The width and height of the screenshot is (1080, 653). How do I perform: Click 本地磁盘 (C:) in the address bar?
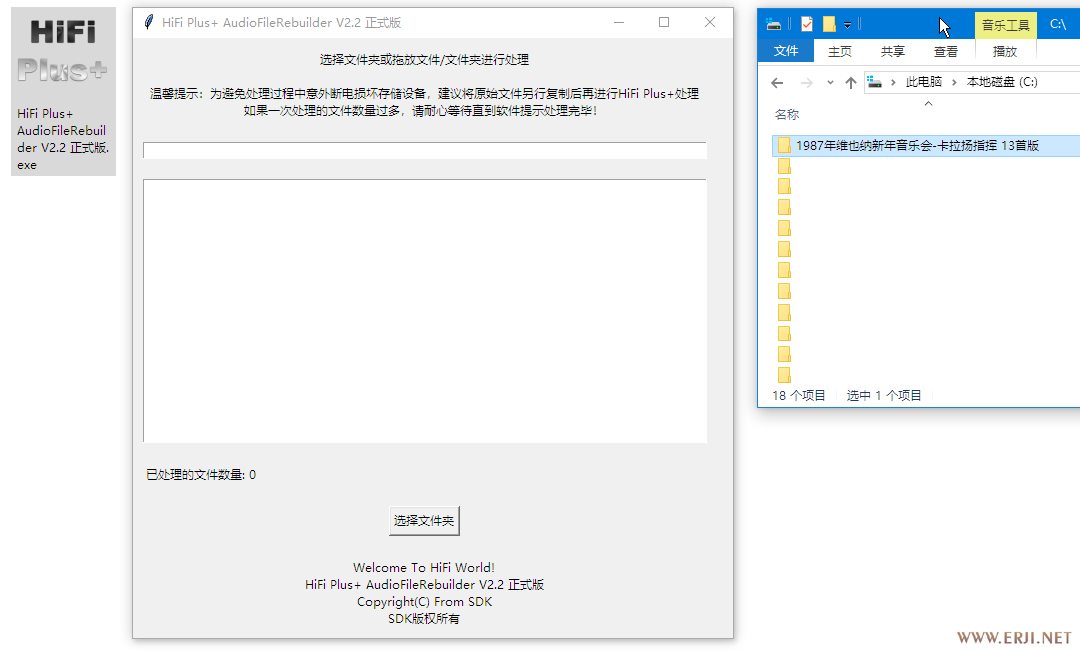pos(1001,82)
